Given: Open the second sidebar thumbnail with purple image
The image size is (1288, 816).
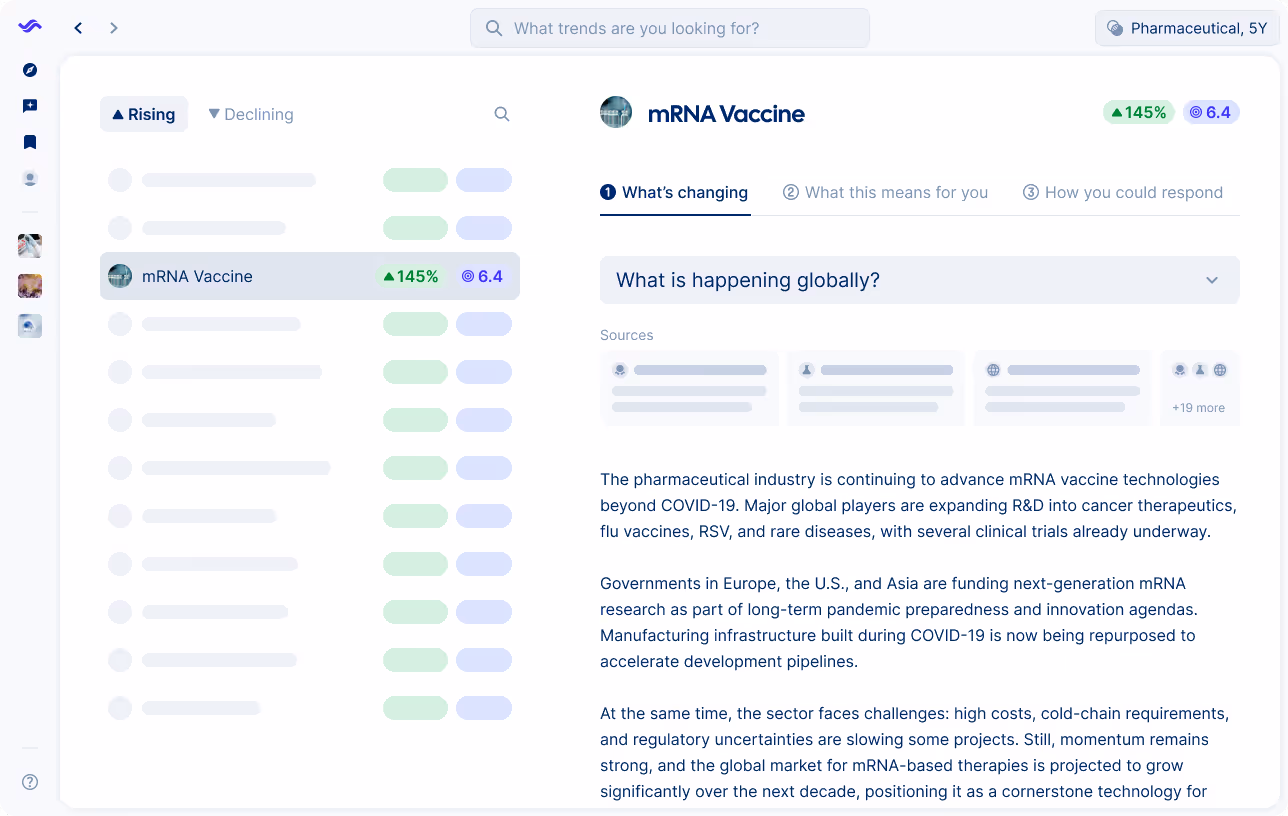Looking at the screenshot, I should point(30,286).
